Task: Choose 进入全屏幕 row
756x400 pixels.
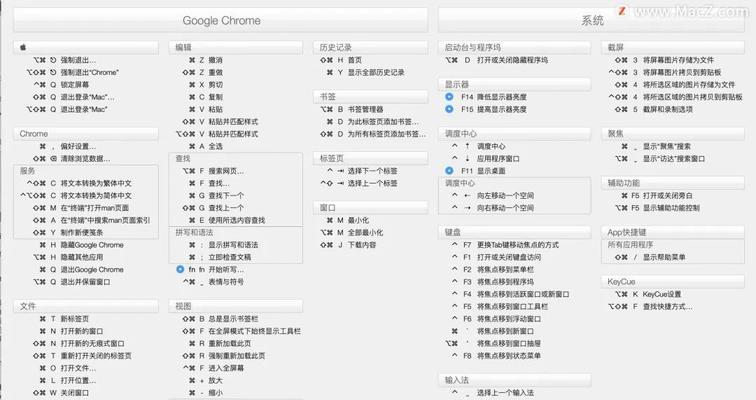Action: [x=213, y=368]
